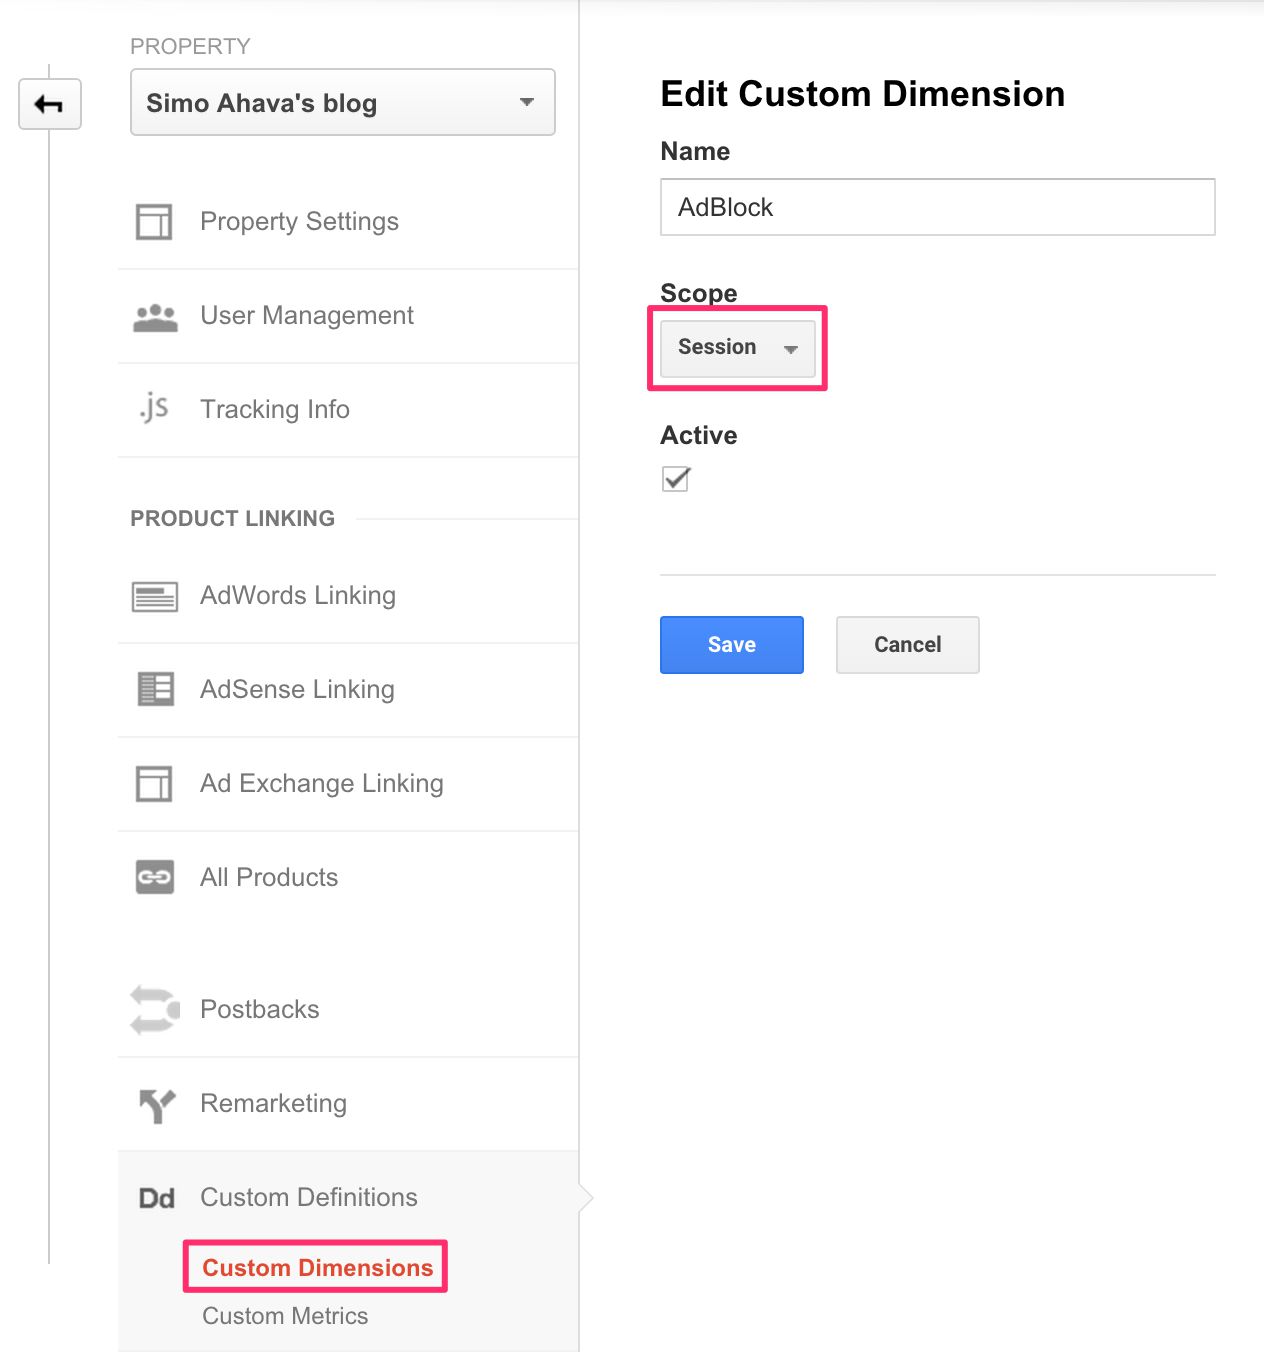Click the AdWords Linking icon
Image resolution: width=1264 pixels, height=1352 pixels.
pos(155,597)
